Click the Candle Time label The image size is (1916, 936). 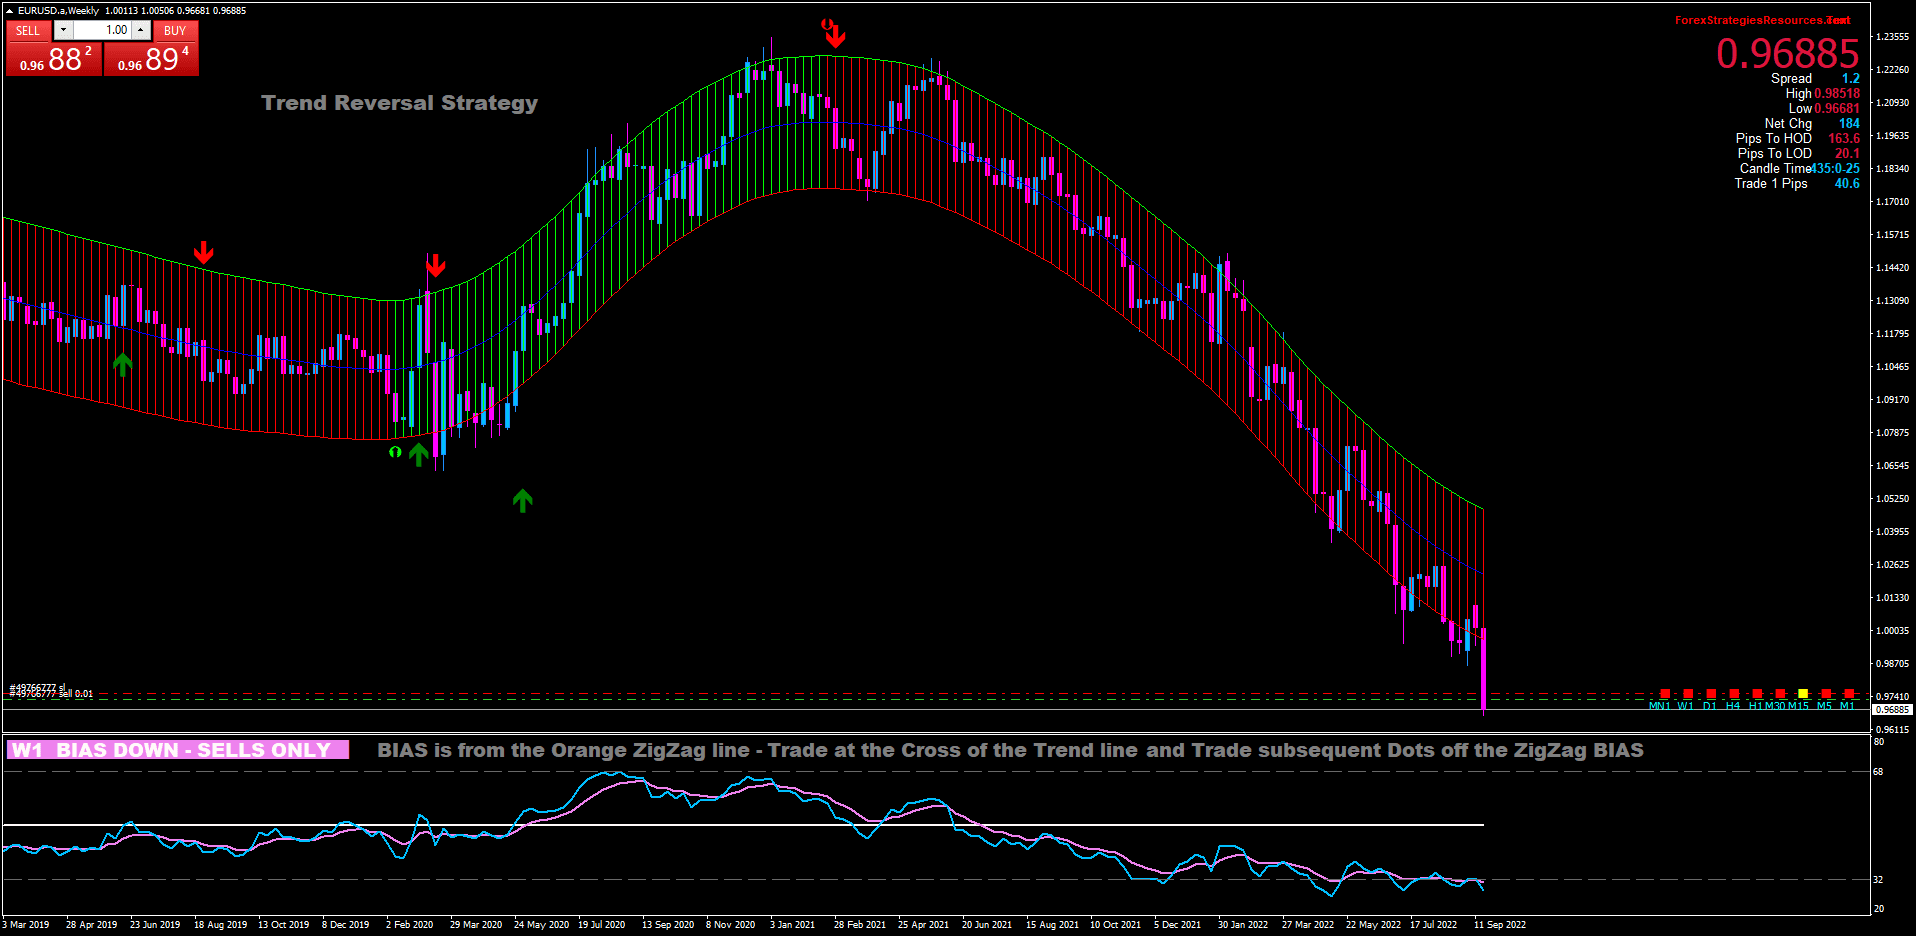coord(1775,168)
